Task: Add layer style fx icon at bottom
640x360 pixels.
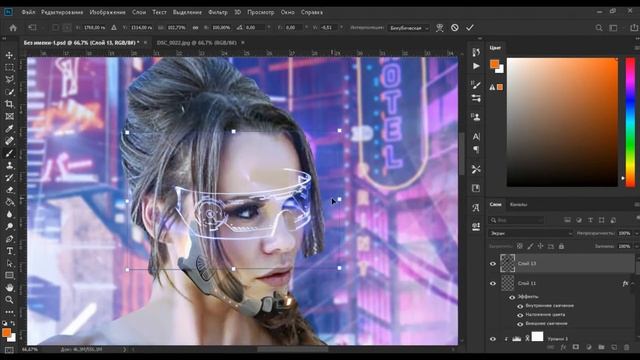Action: (563, 347)
